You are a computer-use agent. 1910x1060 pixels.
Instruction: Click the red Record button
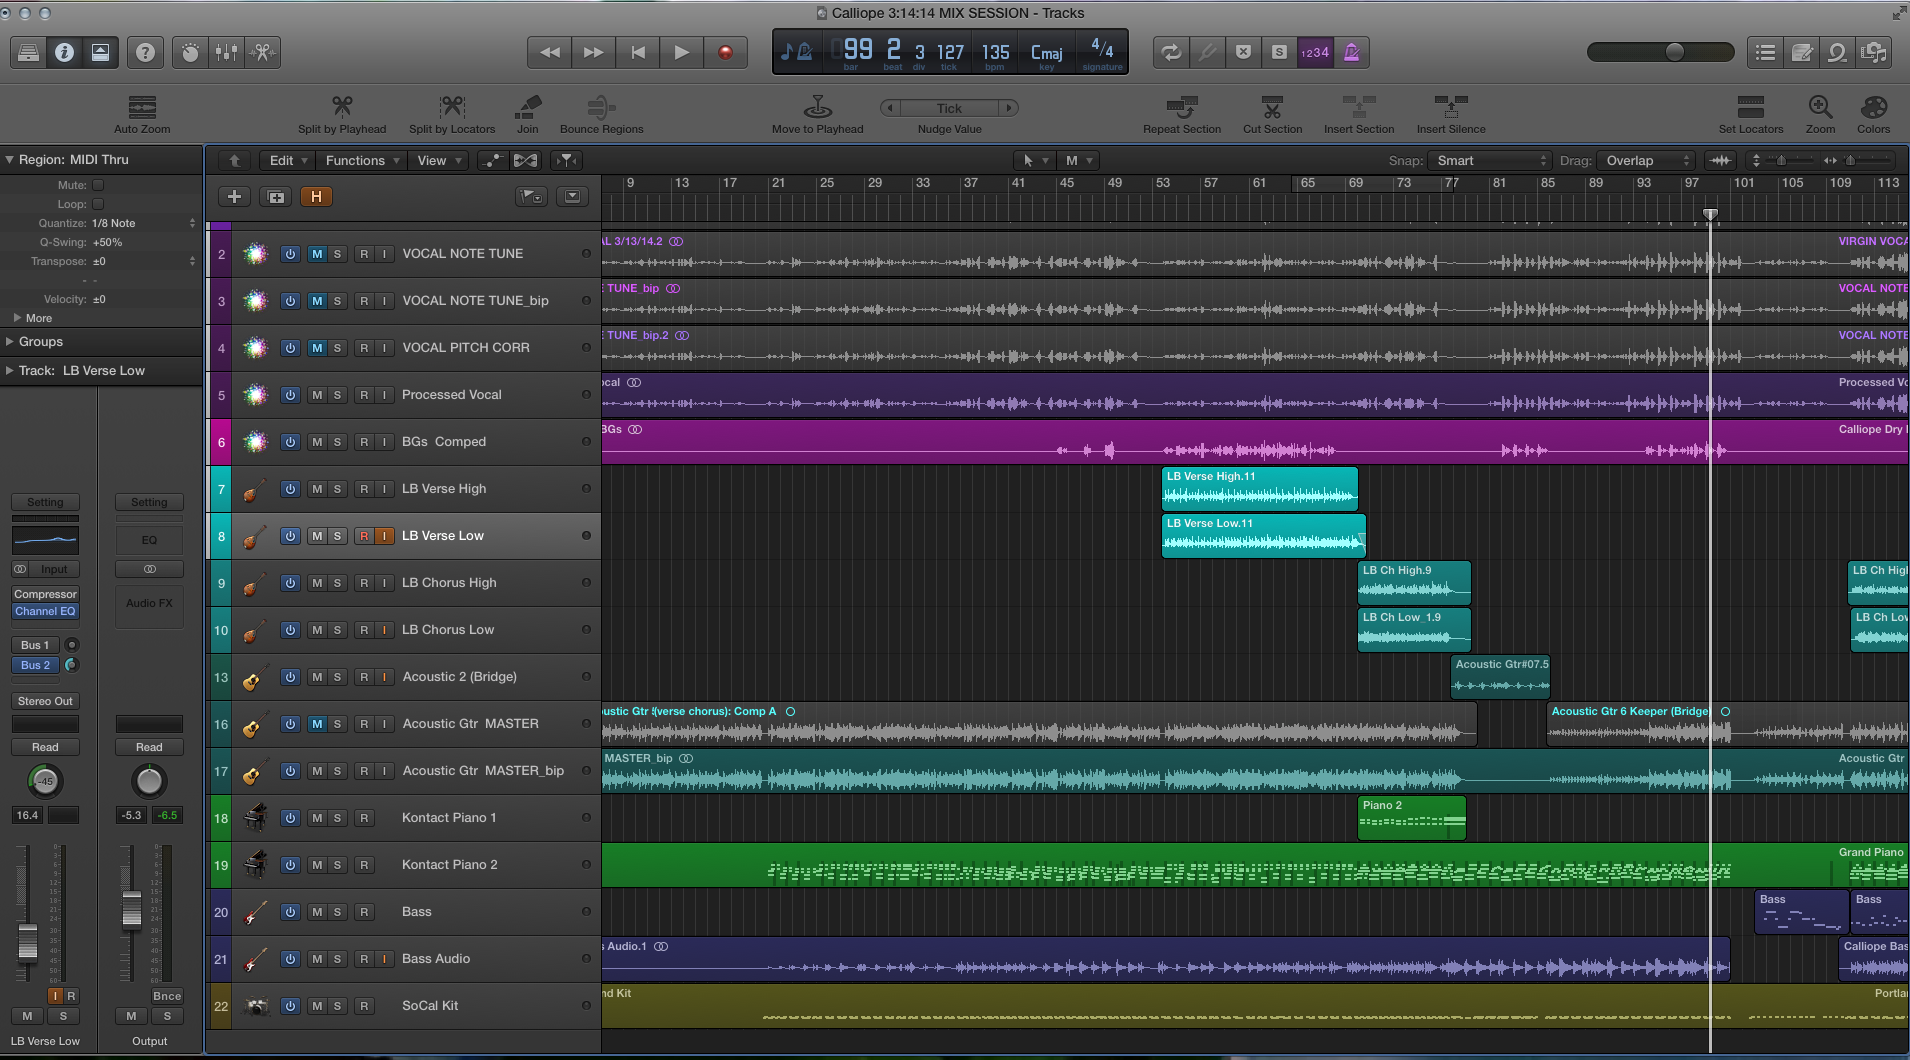[x=726, y=52]
